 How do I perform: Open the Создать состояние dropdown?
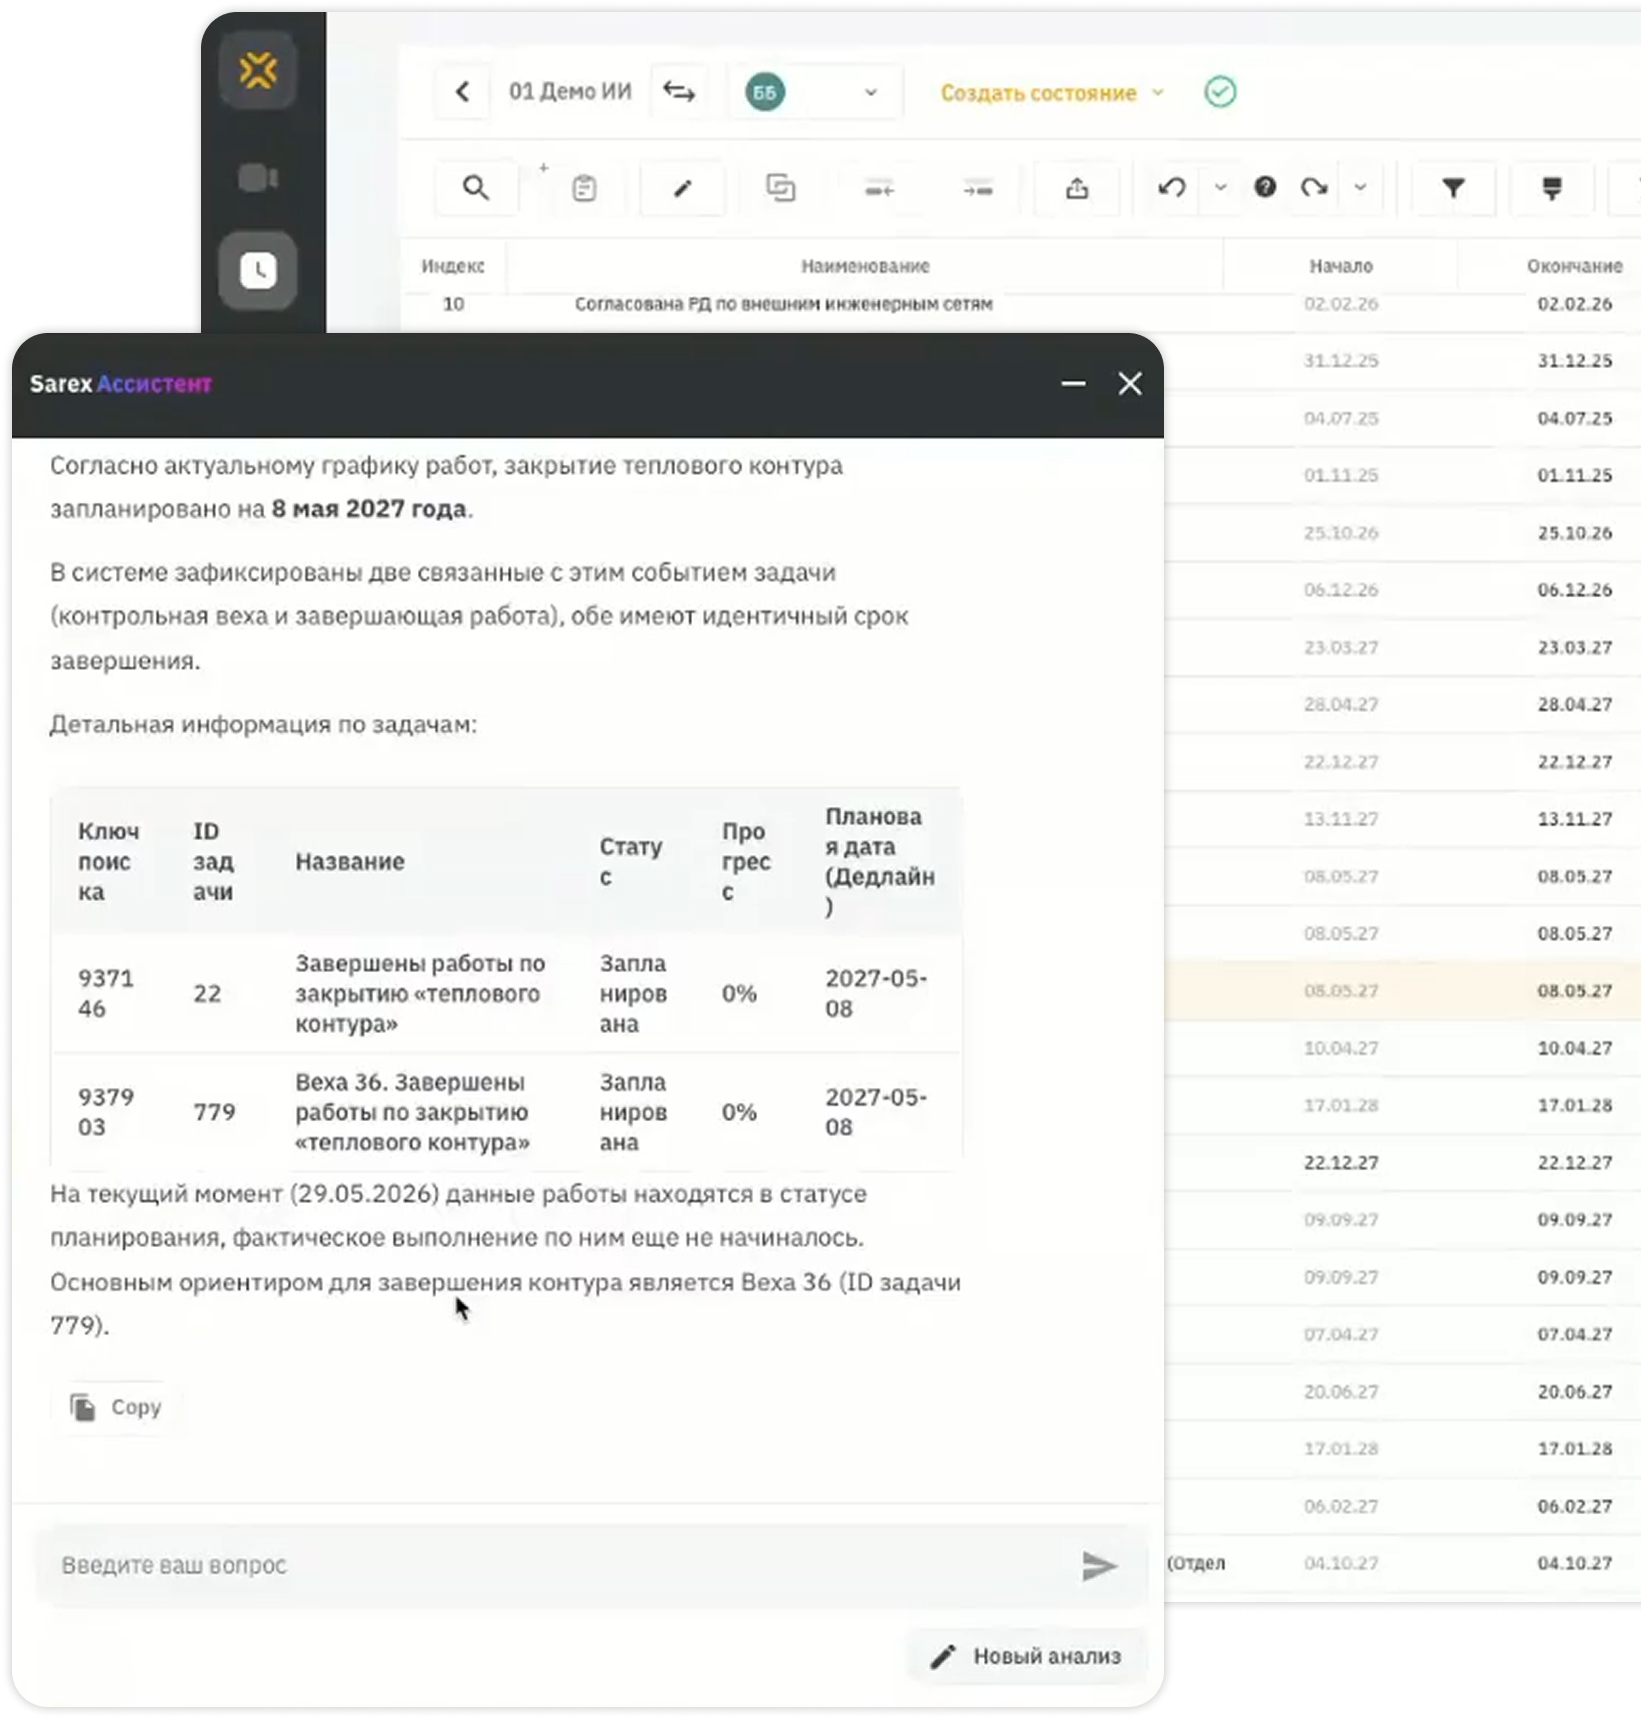(1052, 93)
